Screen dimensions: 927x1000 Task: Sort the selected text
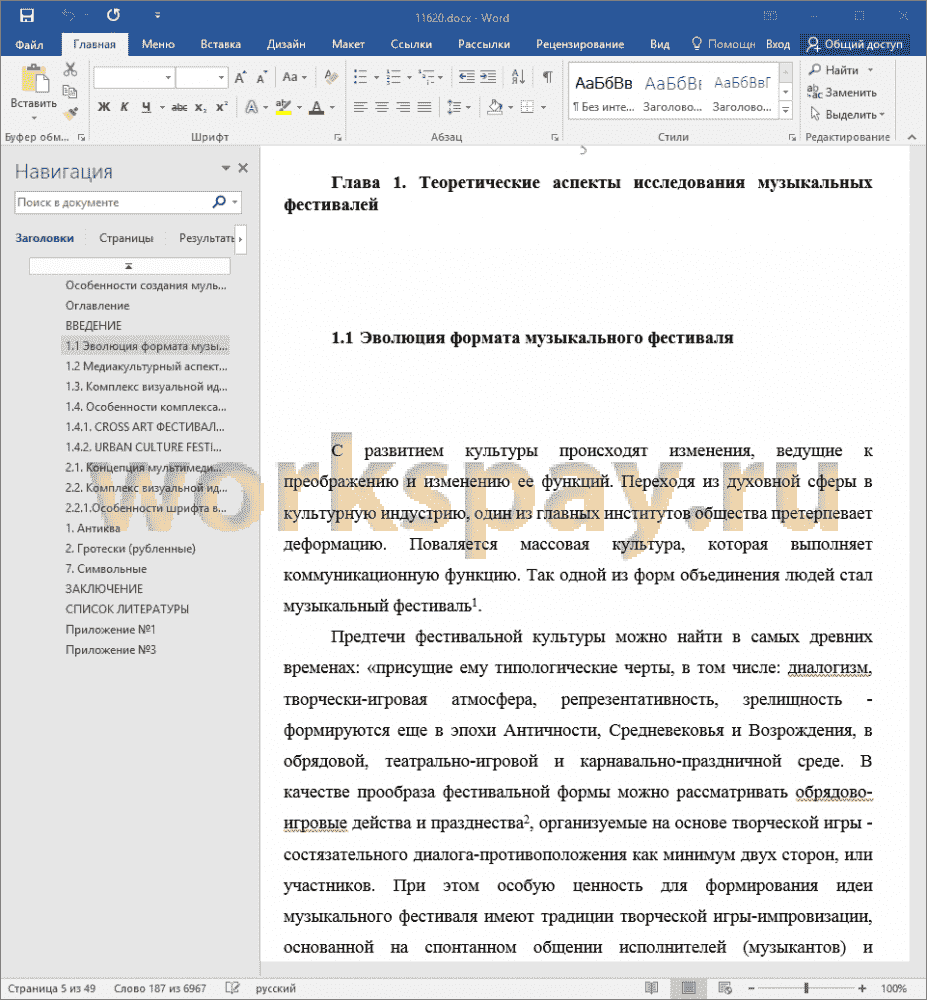[x=518, y=77]
